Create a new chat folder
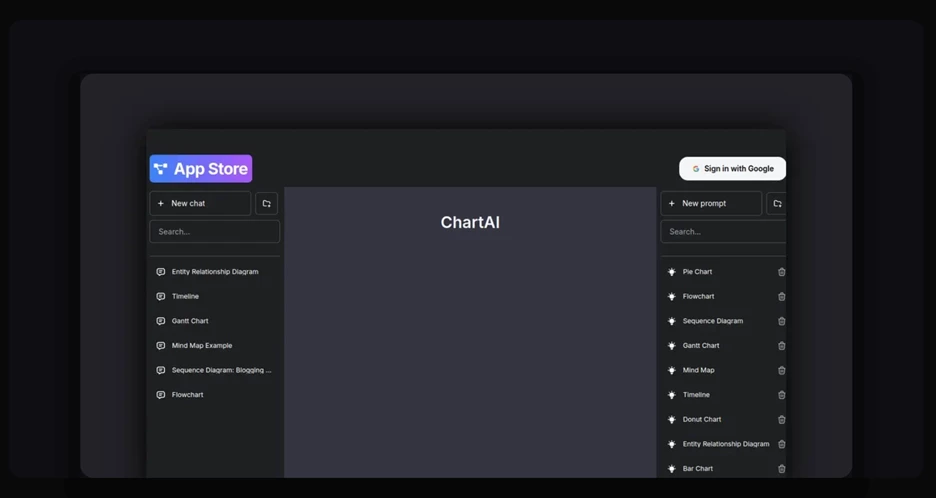 [x=267, y=204]
